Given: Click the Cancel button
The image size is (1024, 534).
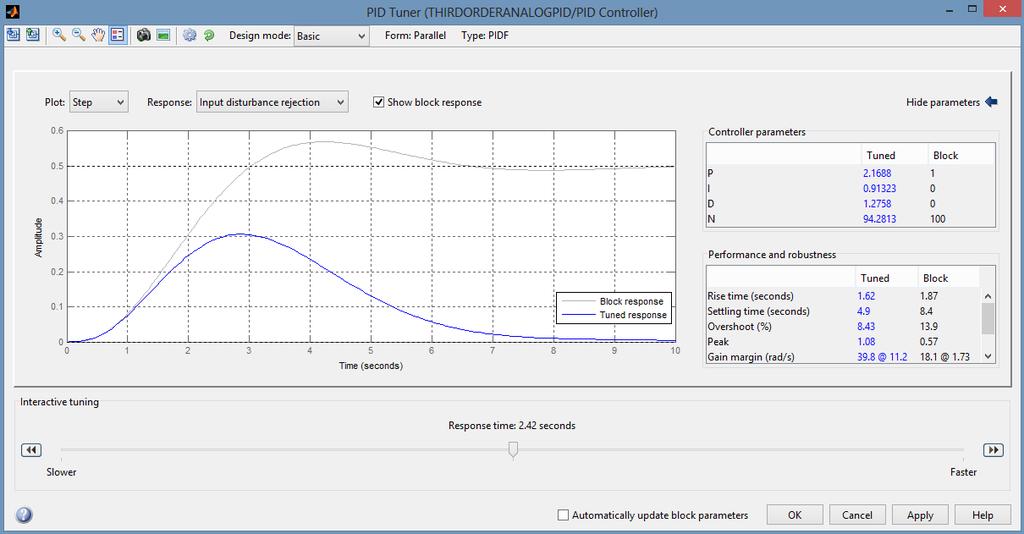Looking at the screenshot, I should click(857, 515).
